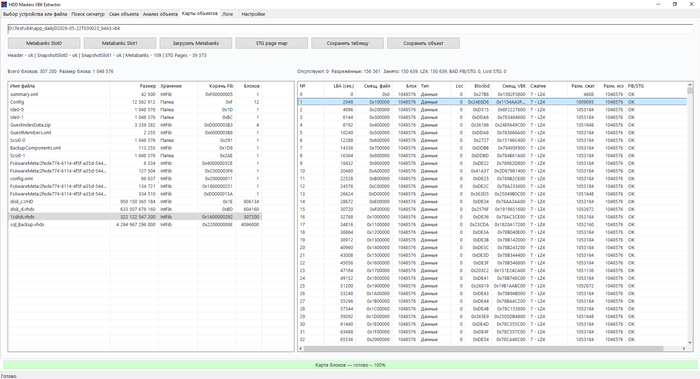Go to the 'Анализ объекта' tab
Screen dimensions: 700x379
click(x=160, y=14)
